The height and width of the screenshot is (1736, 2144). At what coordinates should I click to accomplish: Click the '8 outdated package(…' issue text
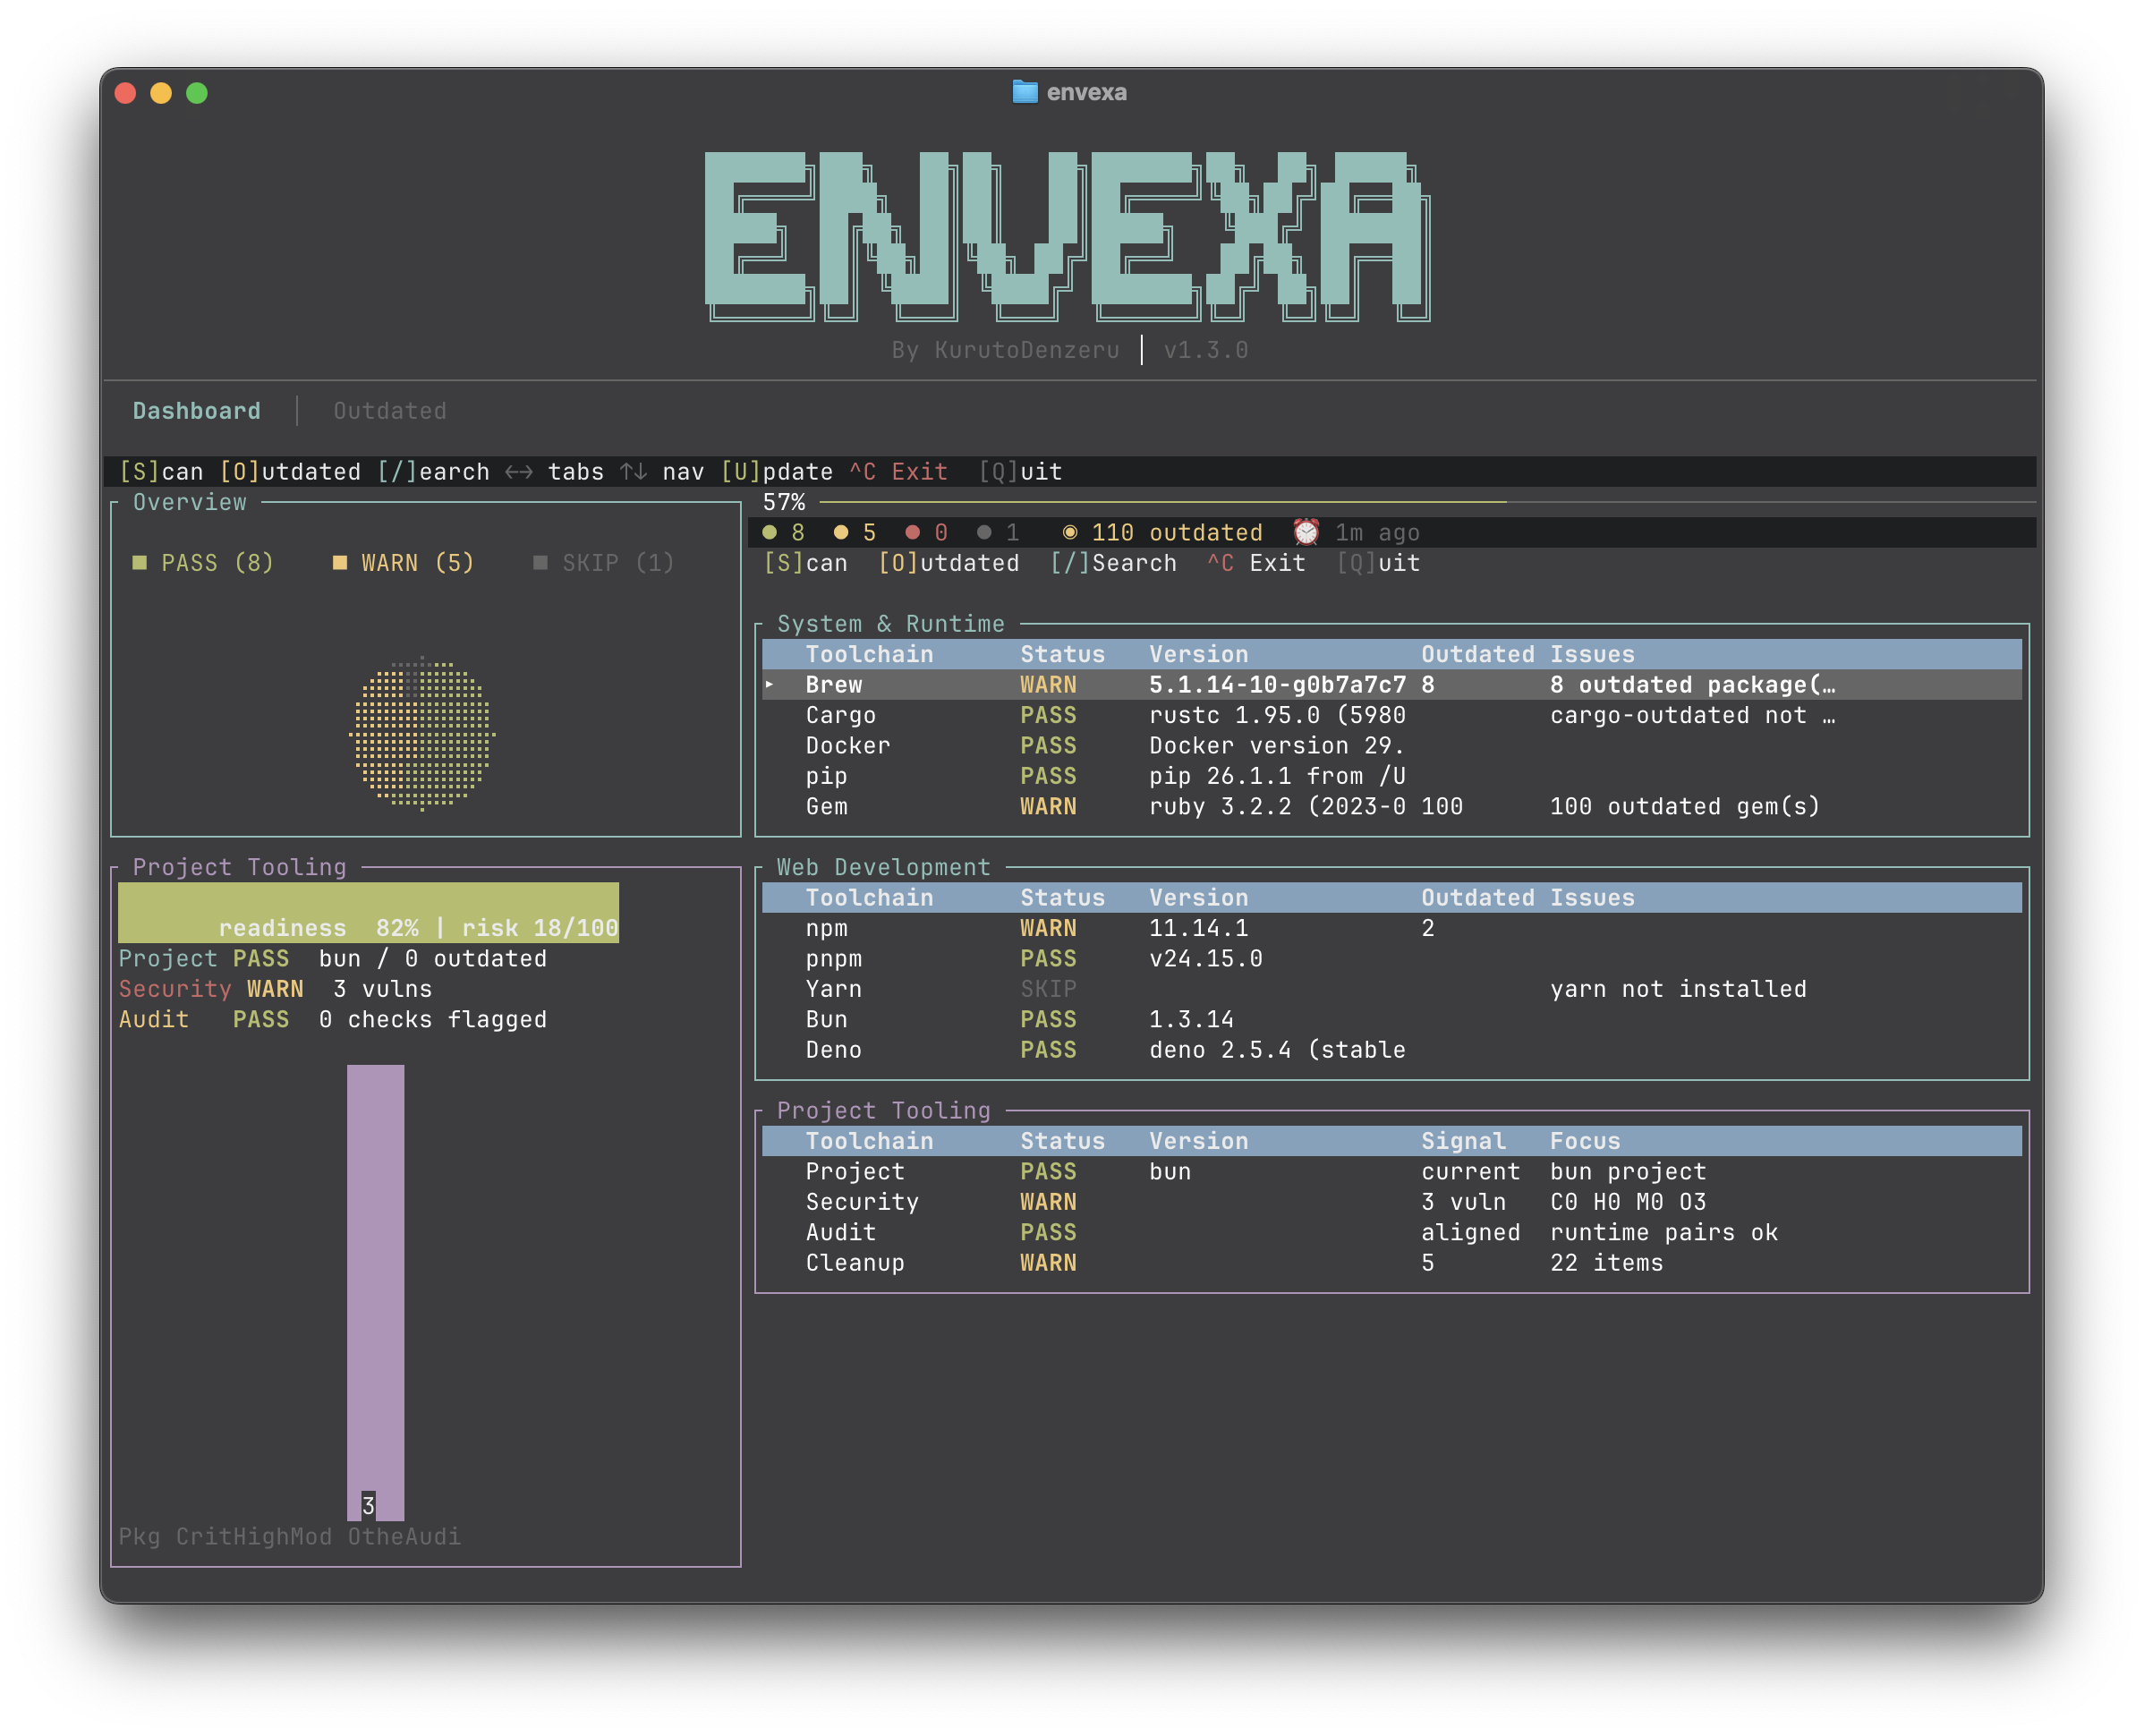(x=1692, y=685)
